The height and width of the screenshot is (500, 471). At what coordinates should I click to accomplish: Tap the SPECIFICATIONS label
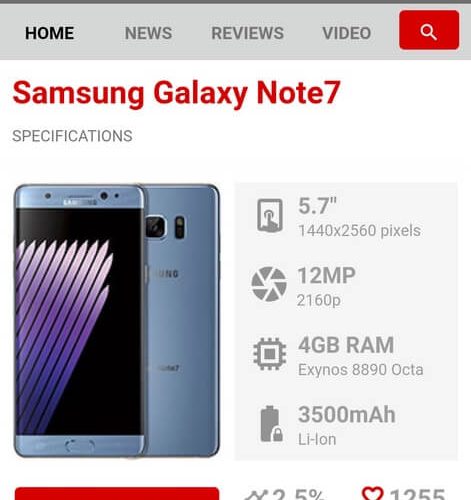[72, 136]
